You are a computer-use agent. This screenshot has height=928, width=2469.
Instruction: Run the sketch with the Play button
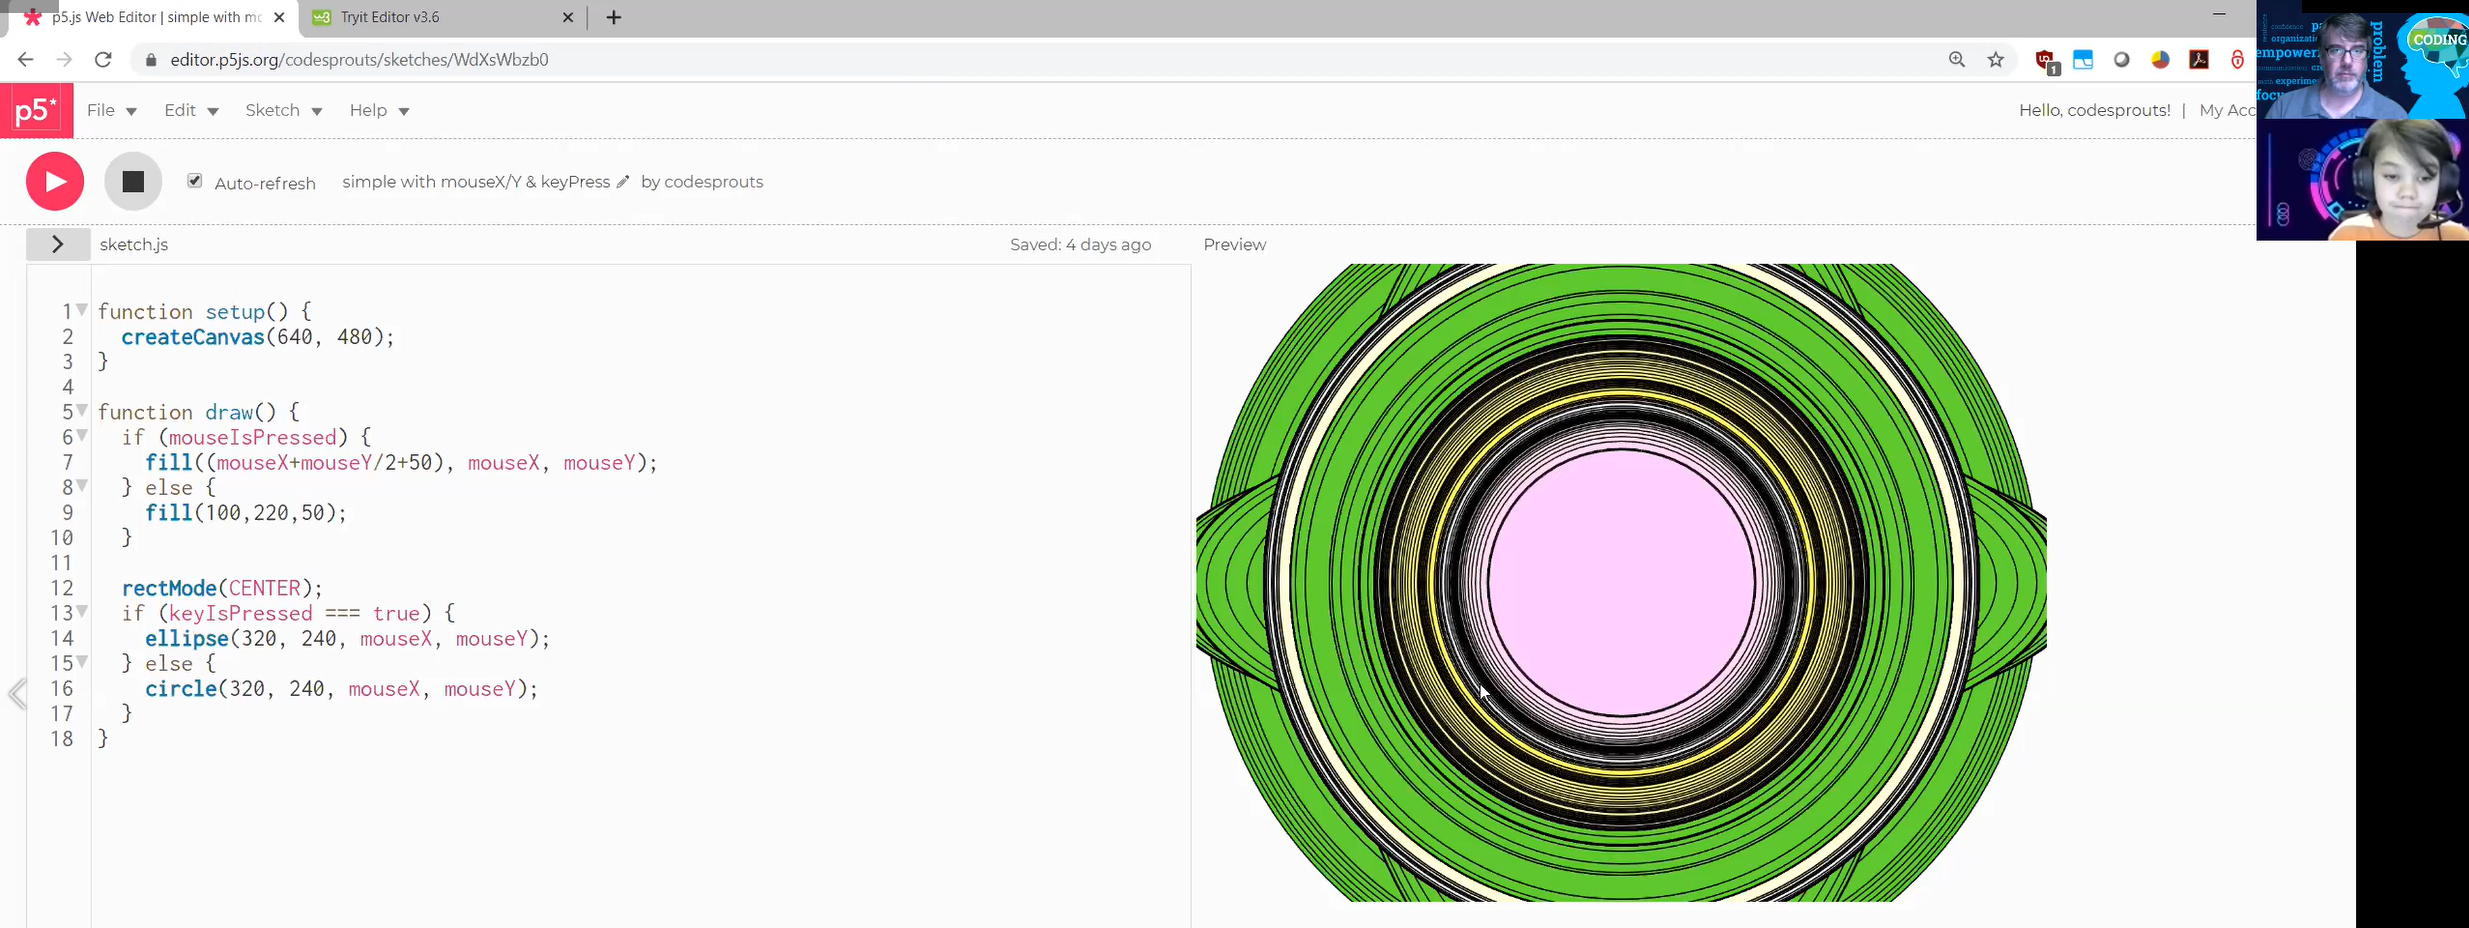(54, 181)
